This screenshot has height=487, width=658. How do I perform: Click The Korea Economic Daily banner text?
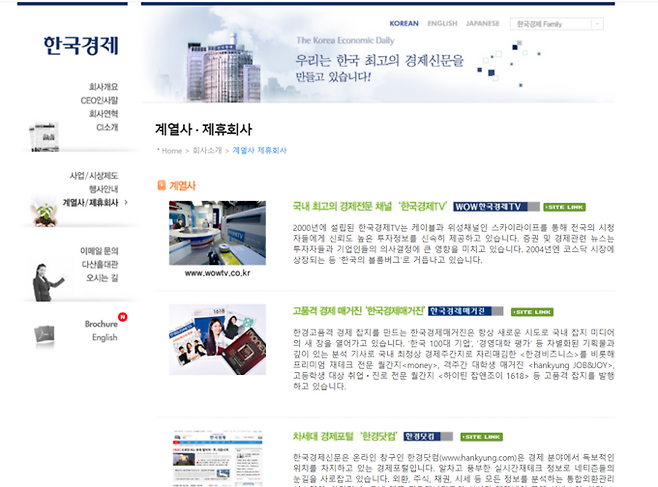tap(345, 40)
